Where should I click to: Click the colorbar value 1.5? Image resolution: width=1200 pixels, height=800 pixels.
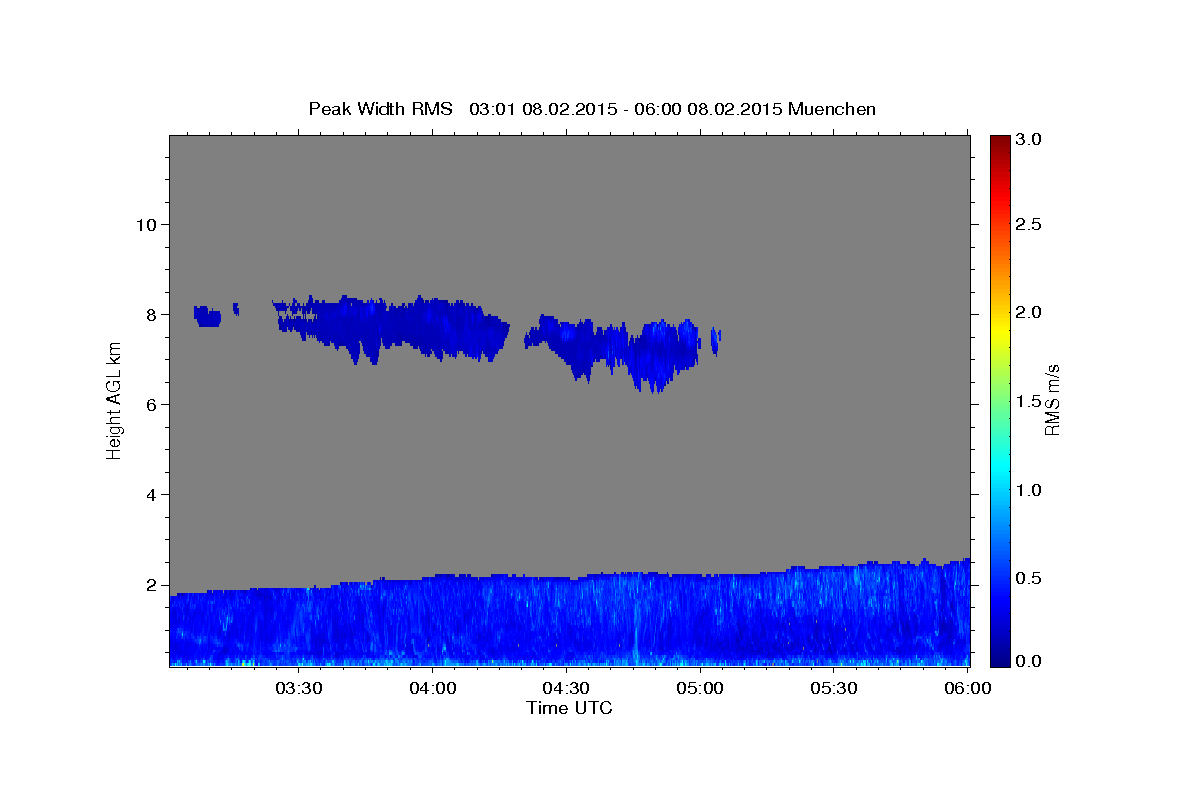point(1028,401)
